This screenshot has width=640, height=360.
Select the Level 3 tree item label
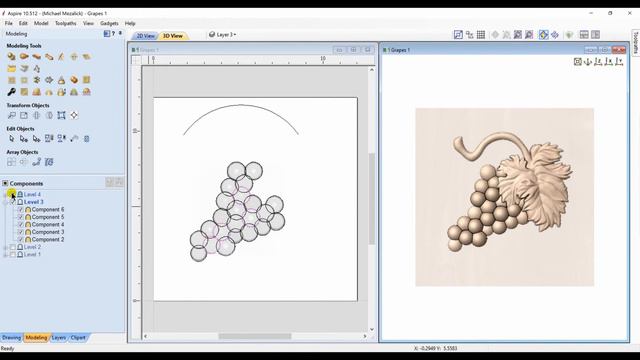pos(33,202)
